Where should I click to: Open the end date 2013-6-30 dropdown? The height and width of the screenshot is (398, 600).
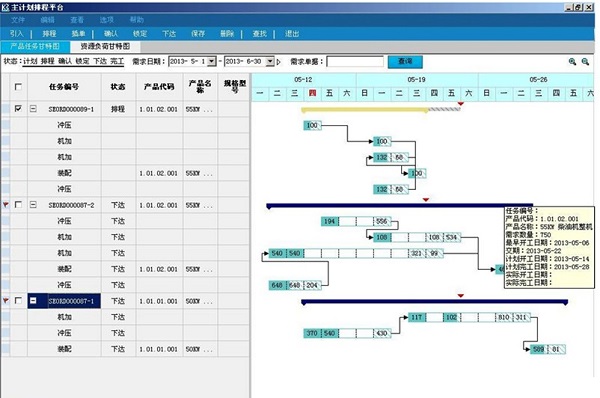tap(270, 61)
